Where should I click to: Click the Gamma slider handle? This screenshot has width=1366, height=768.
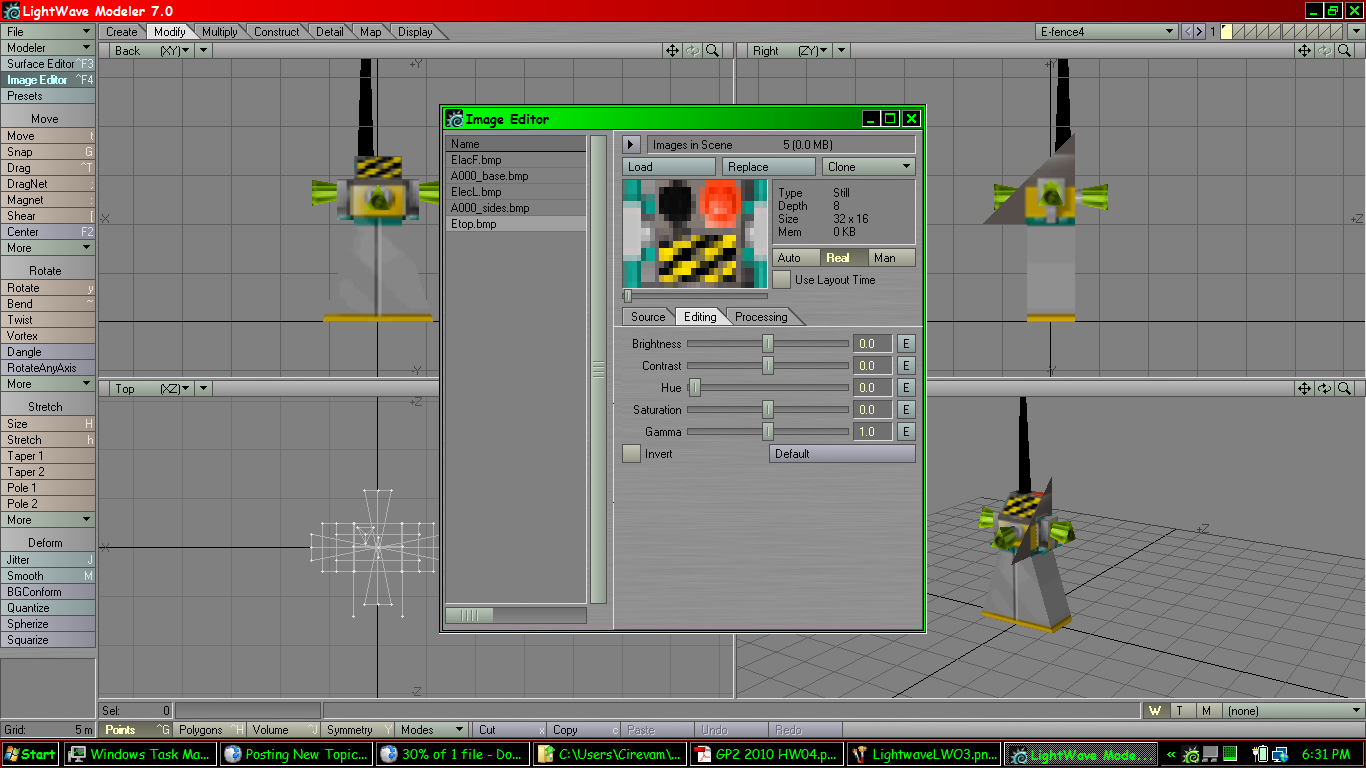point(768,432)
